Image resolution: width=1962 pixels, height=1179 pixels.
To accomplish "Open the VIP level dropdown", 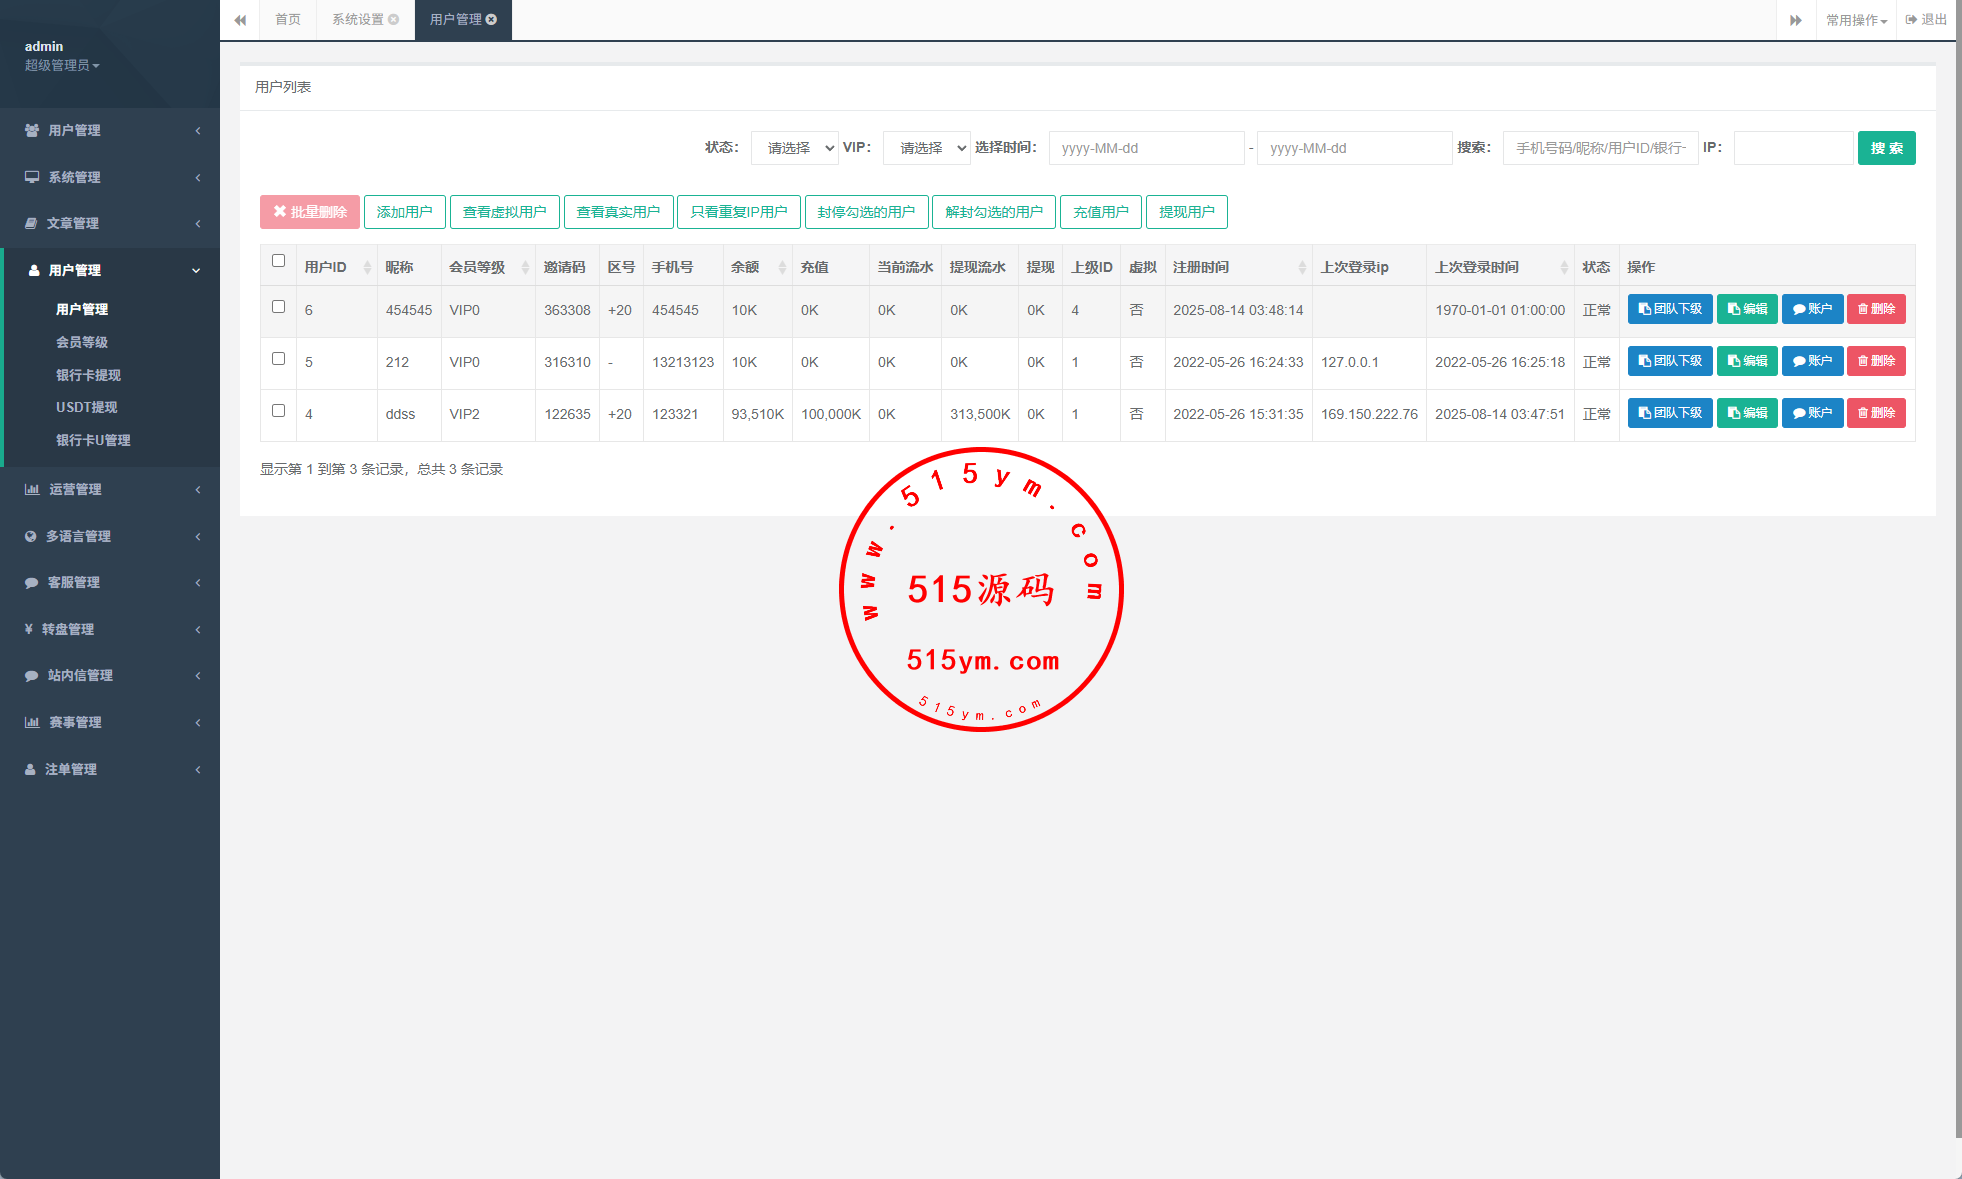I will pyautogui.click(x=927, y=148).
